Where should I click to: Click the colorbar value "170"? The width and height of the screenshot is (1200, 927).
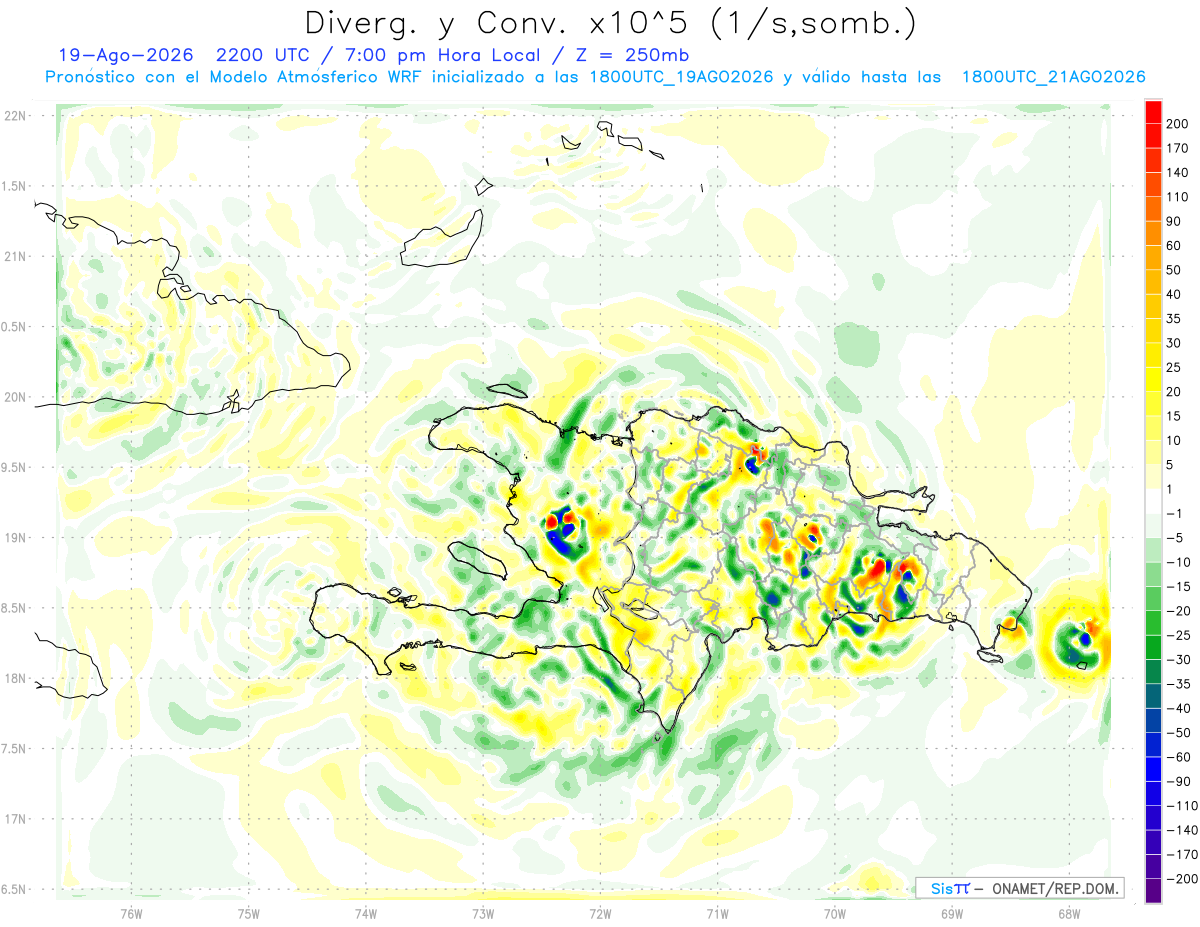[x=1176, y=148]
